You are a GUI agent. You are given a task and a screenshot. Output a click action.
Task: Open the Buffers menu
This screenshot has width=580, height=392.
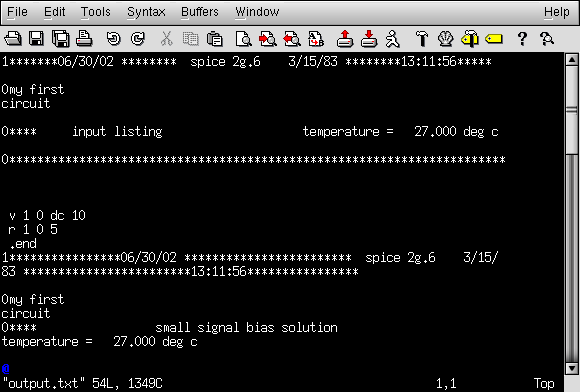coord(200,12)
